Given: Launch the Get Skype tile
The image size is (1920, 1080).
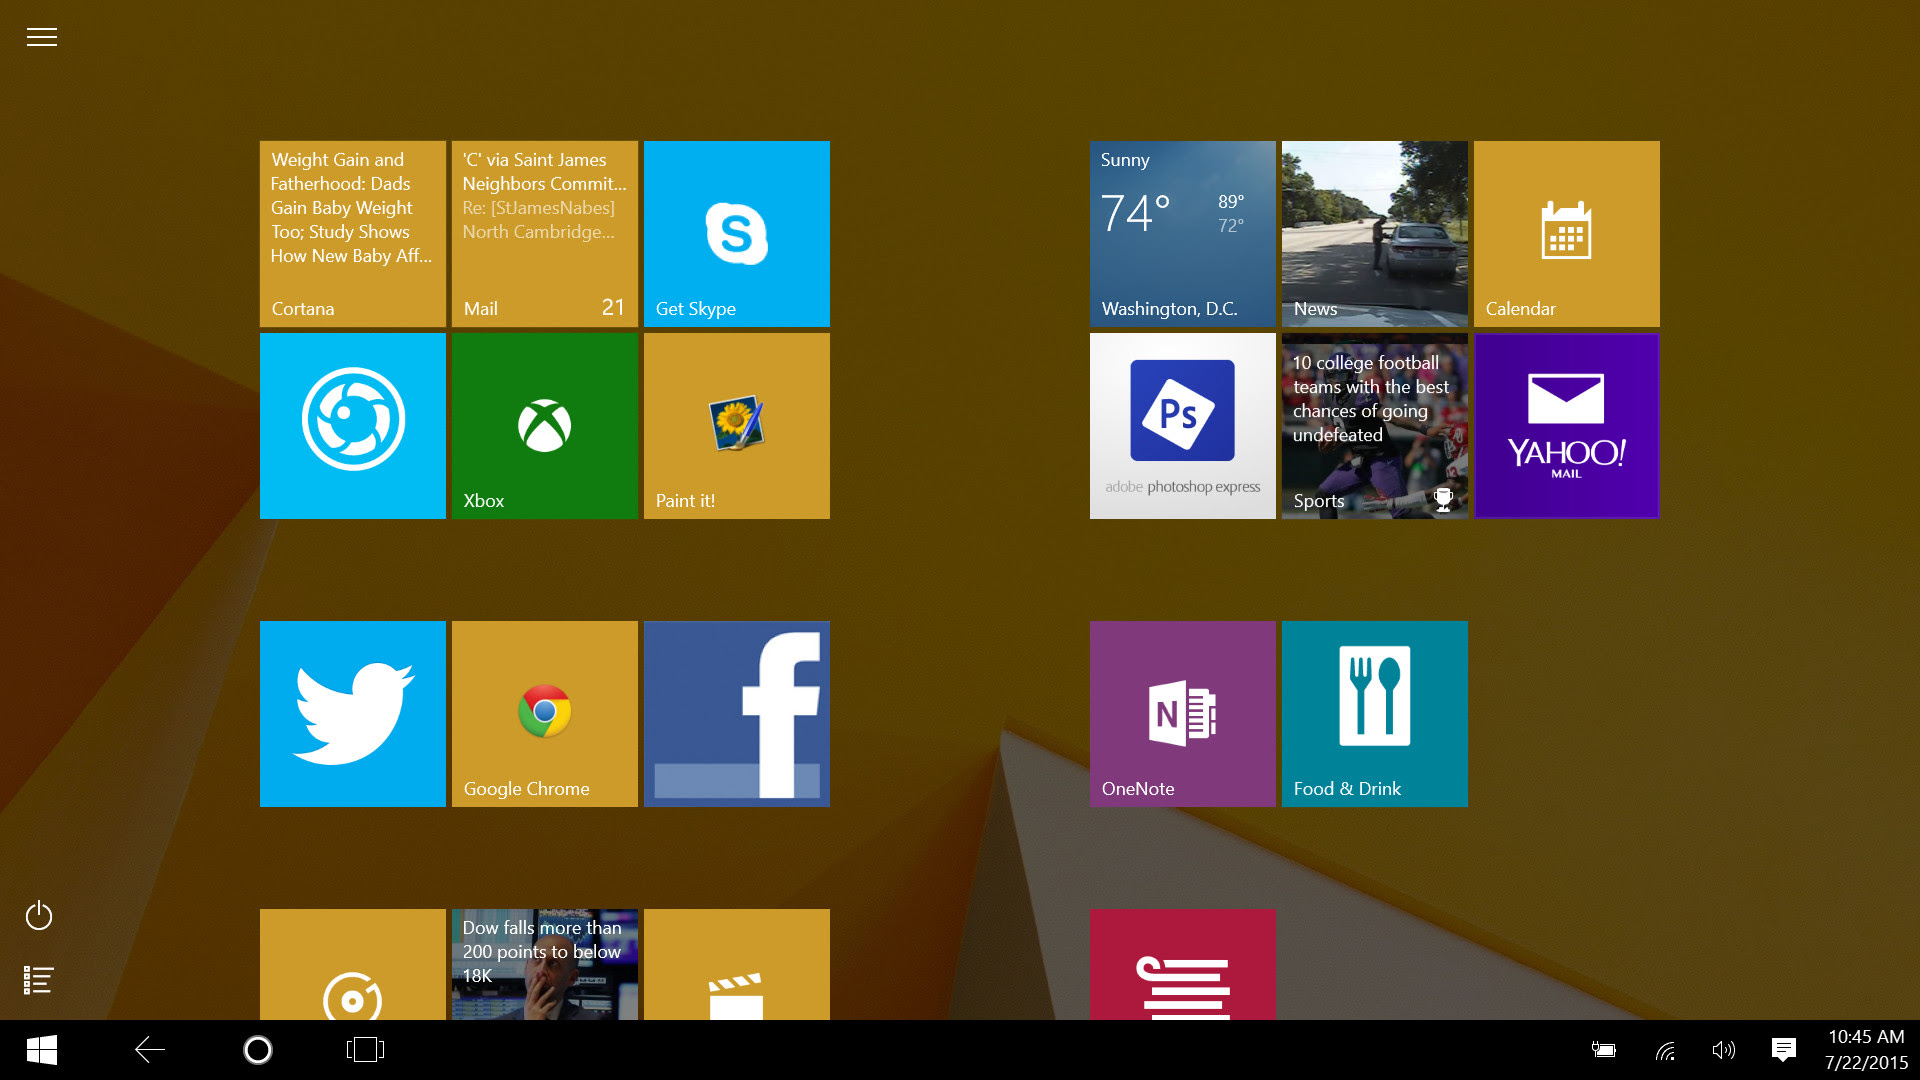Looking at the screenshot, I should [x=737, y=234].
